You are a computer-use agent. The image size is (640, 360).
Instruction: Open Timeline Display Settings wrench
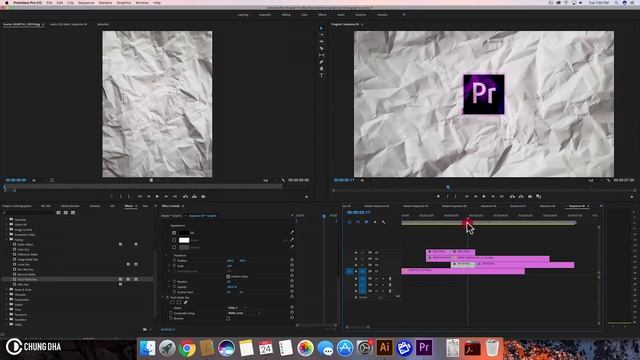[384, 222]
